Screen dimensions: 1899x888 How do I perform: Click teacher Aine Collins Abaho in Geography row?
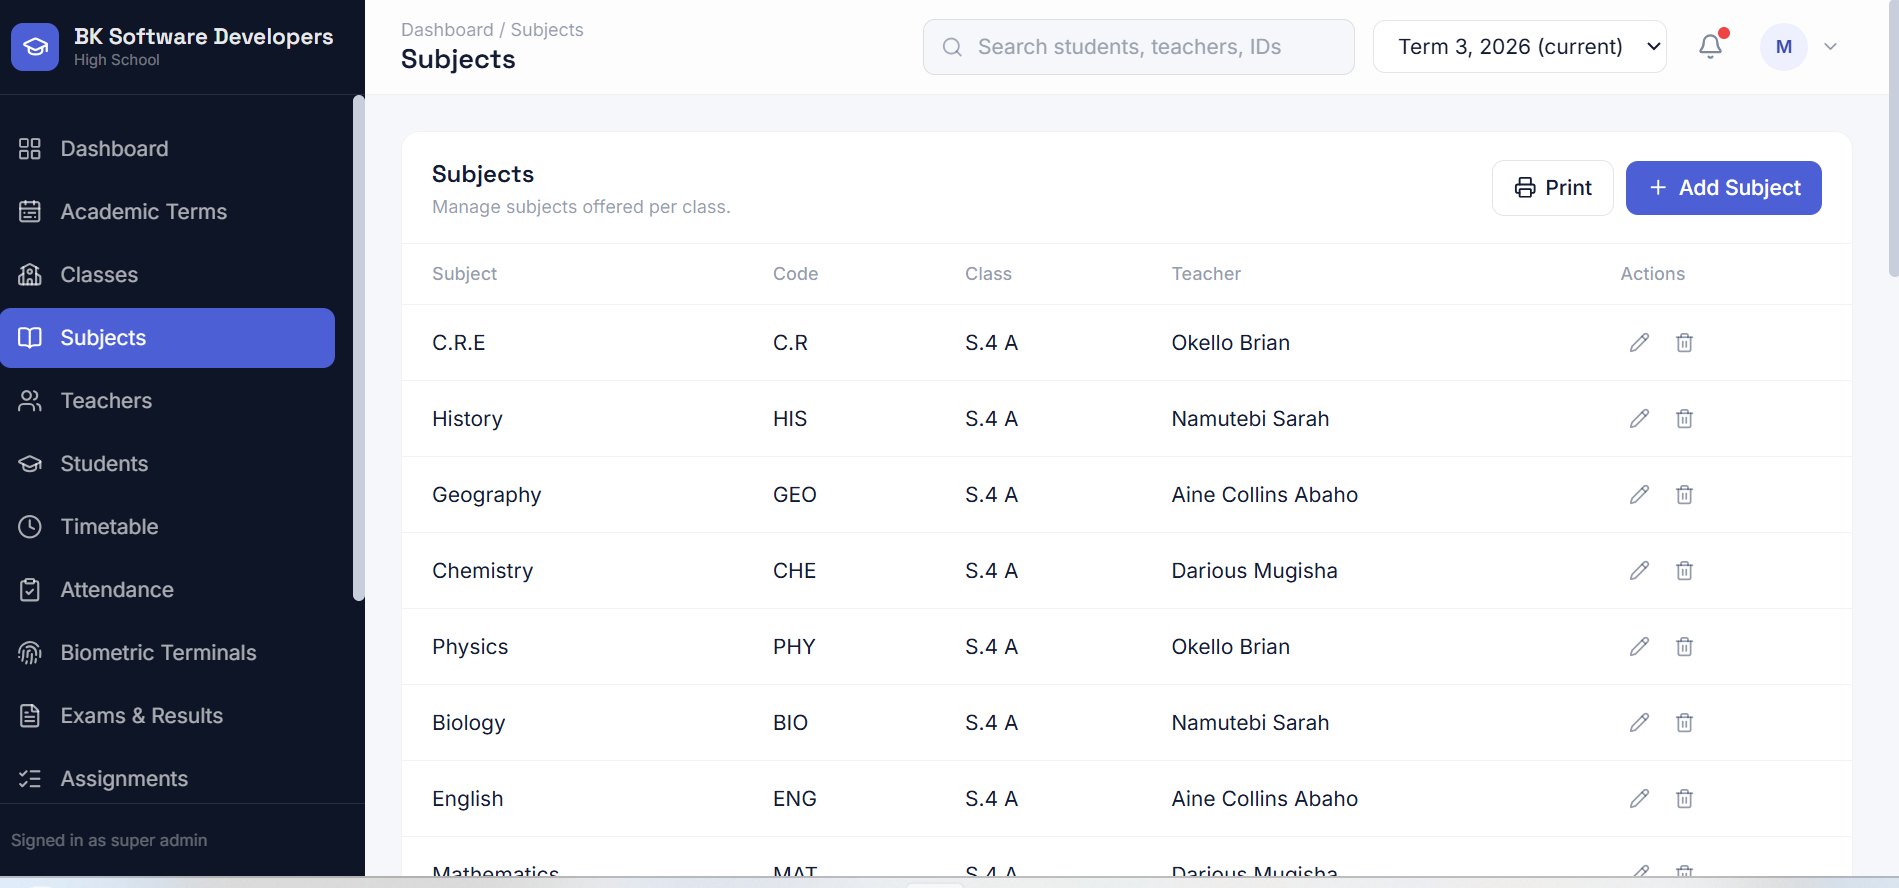(x=1264, y=495)
